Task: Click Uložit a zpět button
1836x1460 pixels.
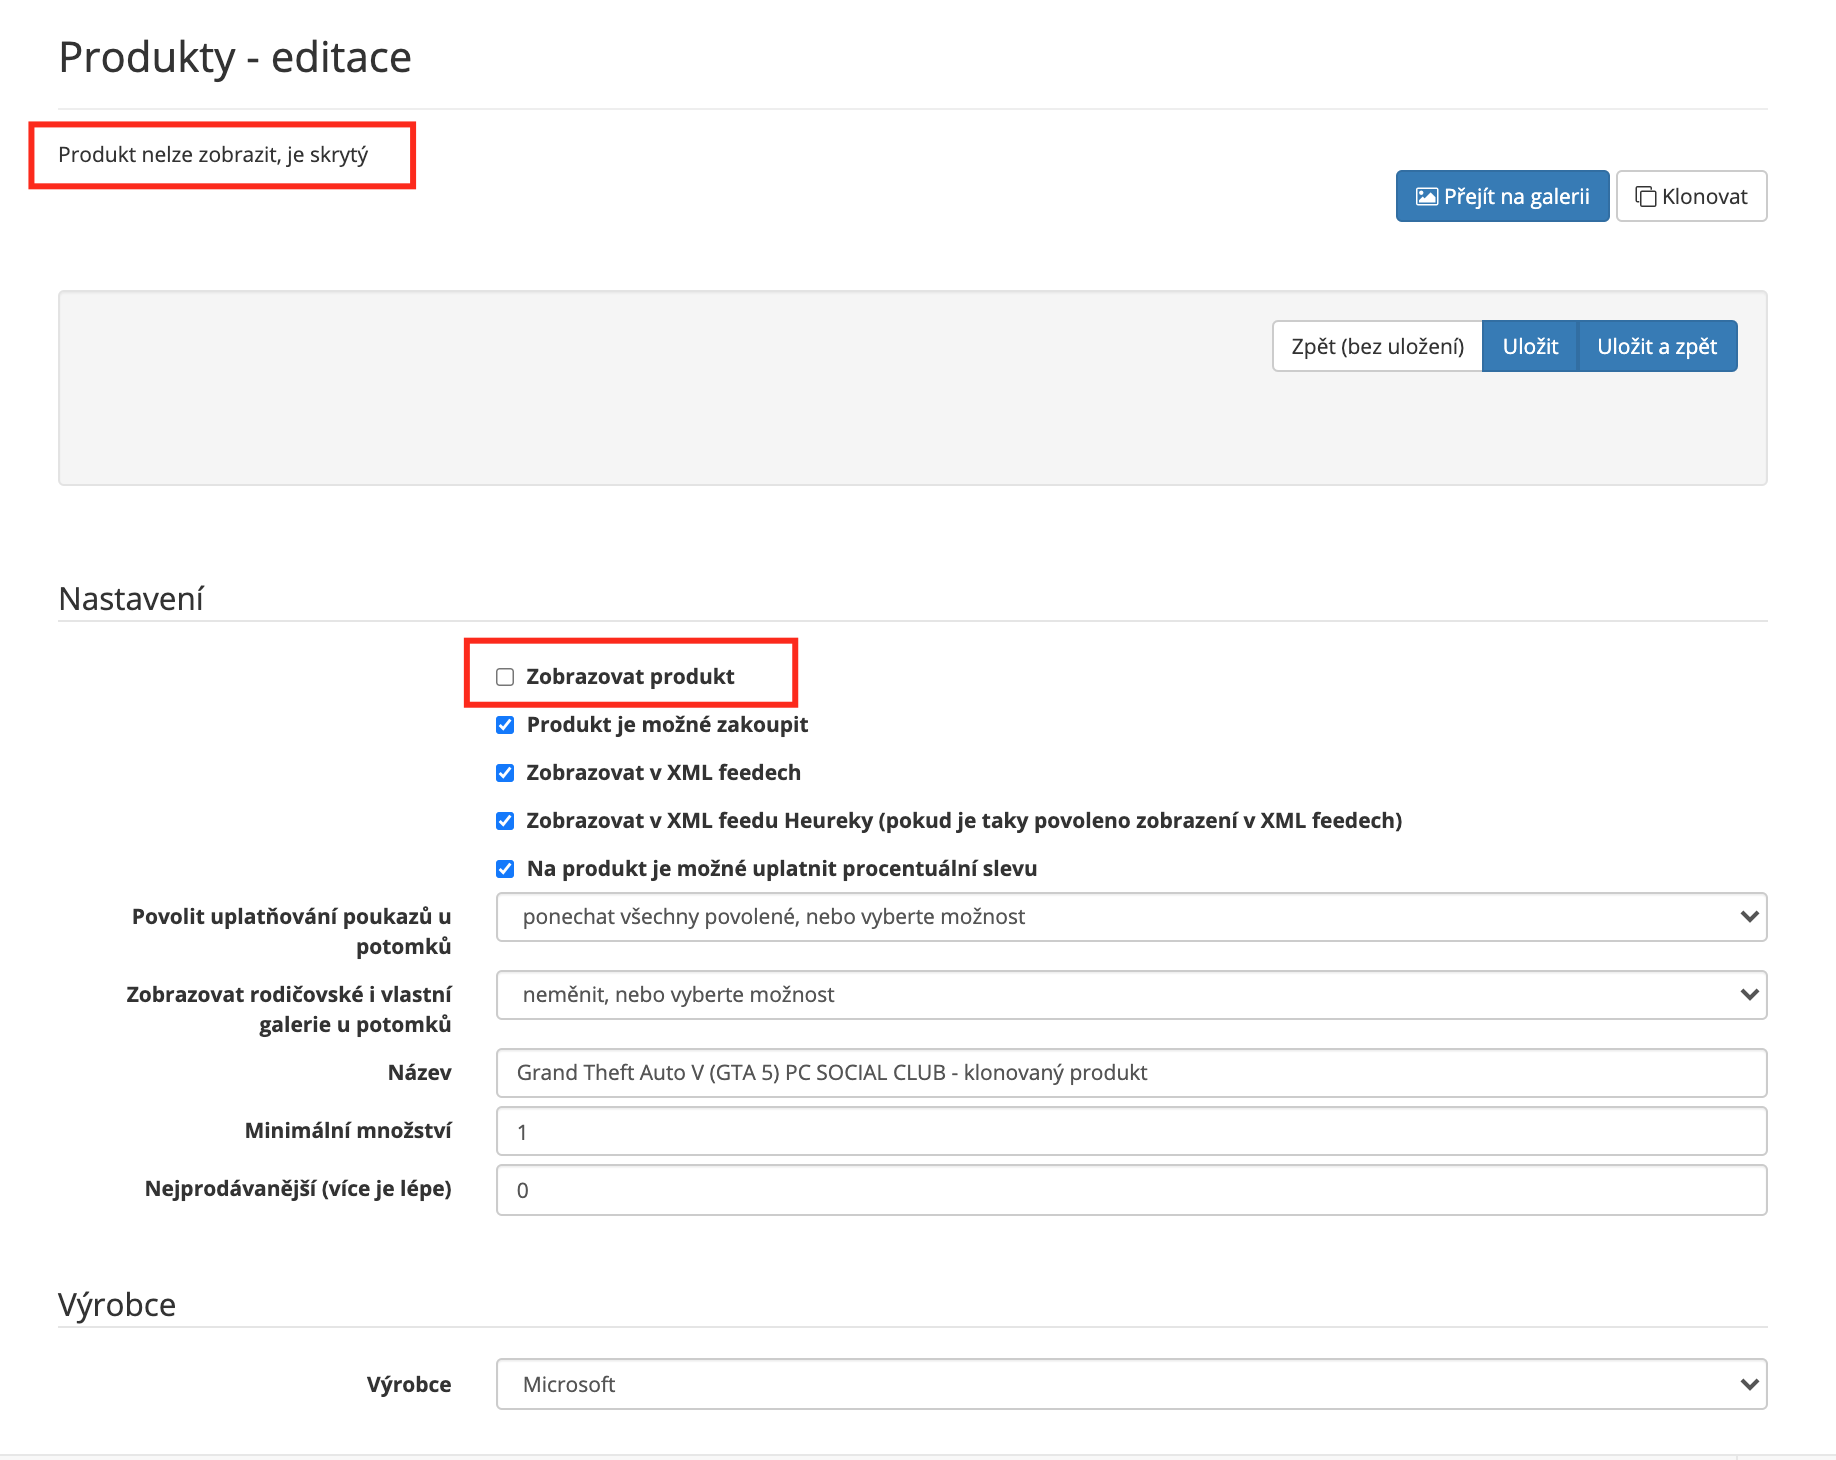Action: click(1656, 346)
